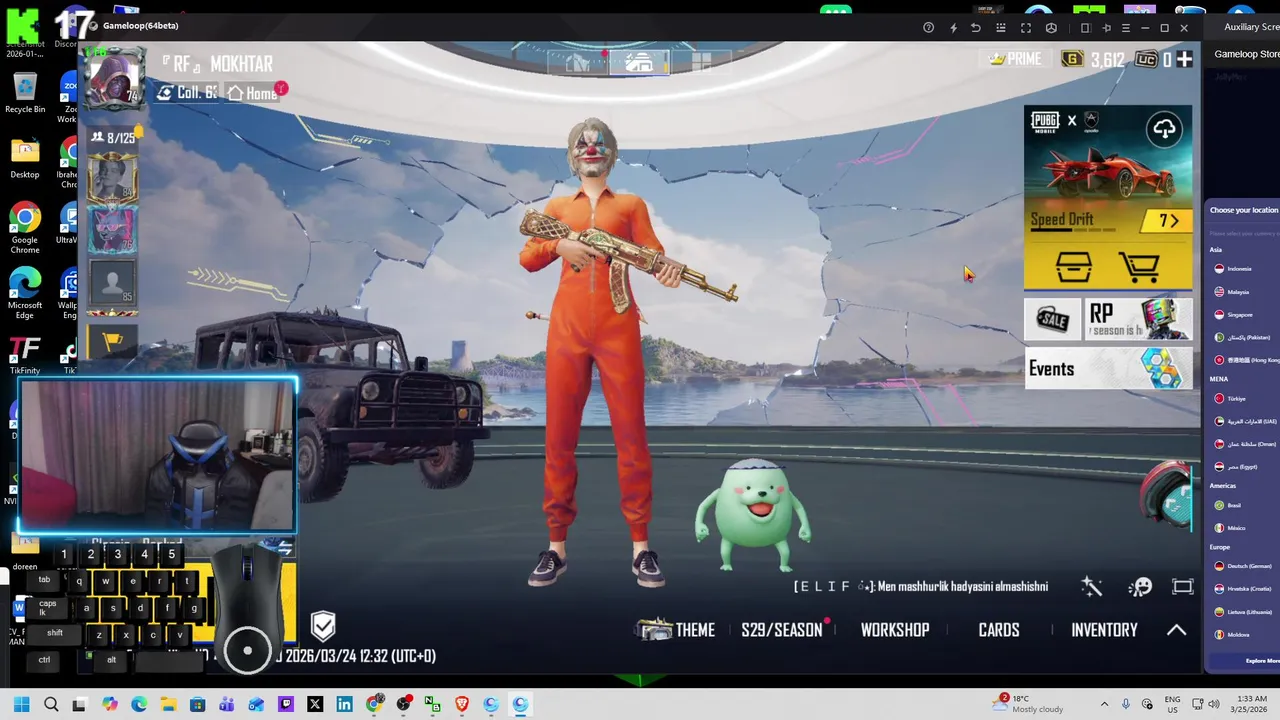This screenshot has width=1280, height=720.
Task: Open the shopping cart shop icon
Action: pos(1139,267)
